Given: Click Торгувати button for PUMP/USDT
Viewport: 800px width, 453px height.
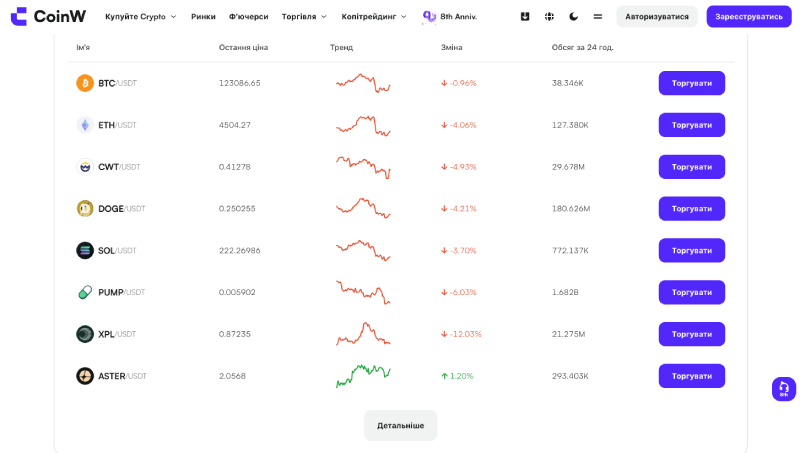Looking at the screenshot, I should tap(691, 292).
